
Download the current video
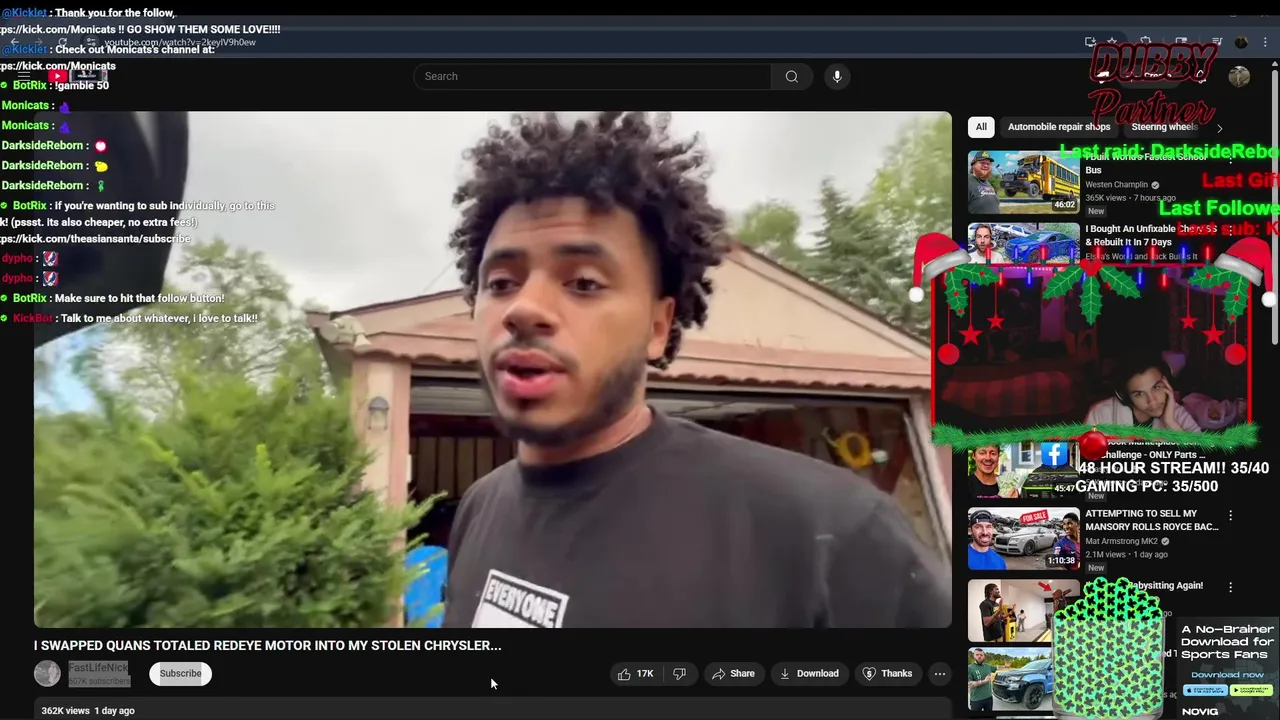tap(809, 674)
